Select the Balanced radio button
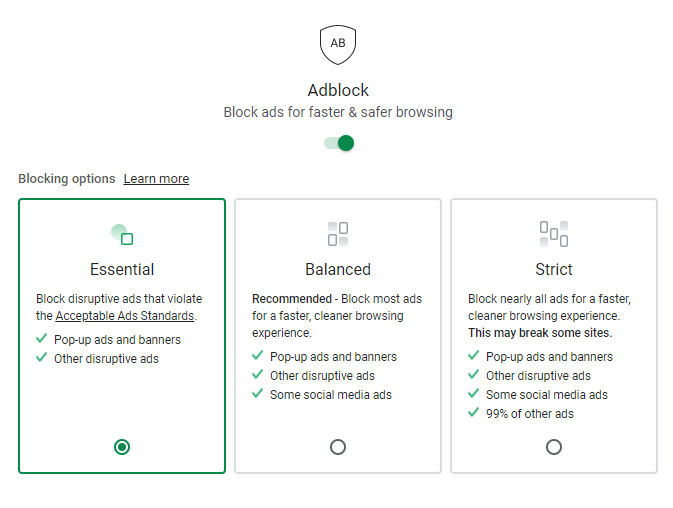Viewport: 673px width, 508px height. click(338, 447)
